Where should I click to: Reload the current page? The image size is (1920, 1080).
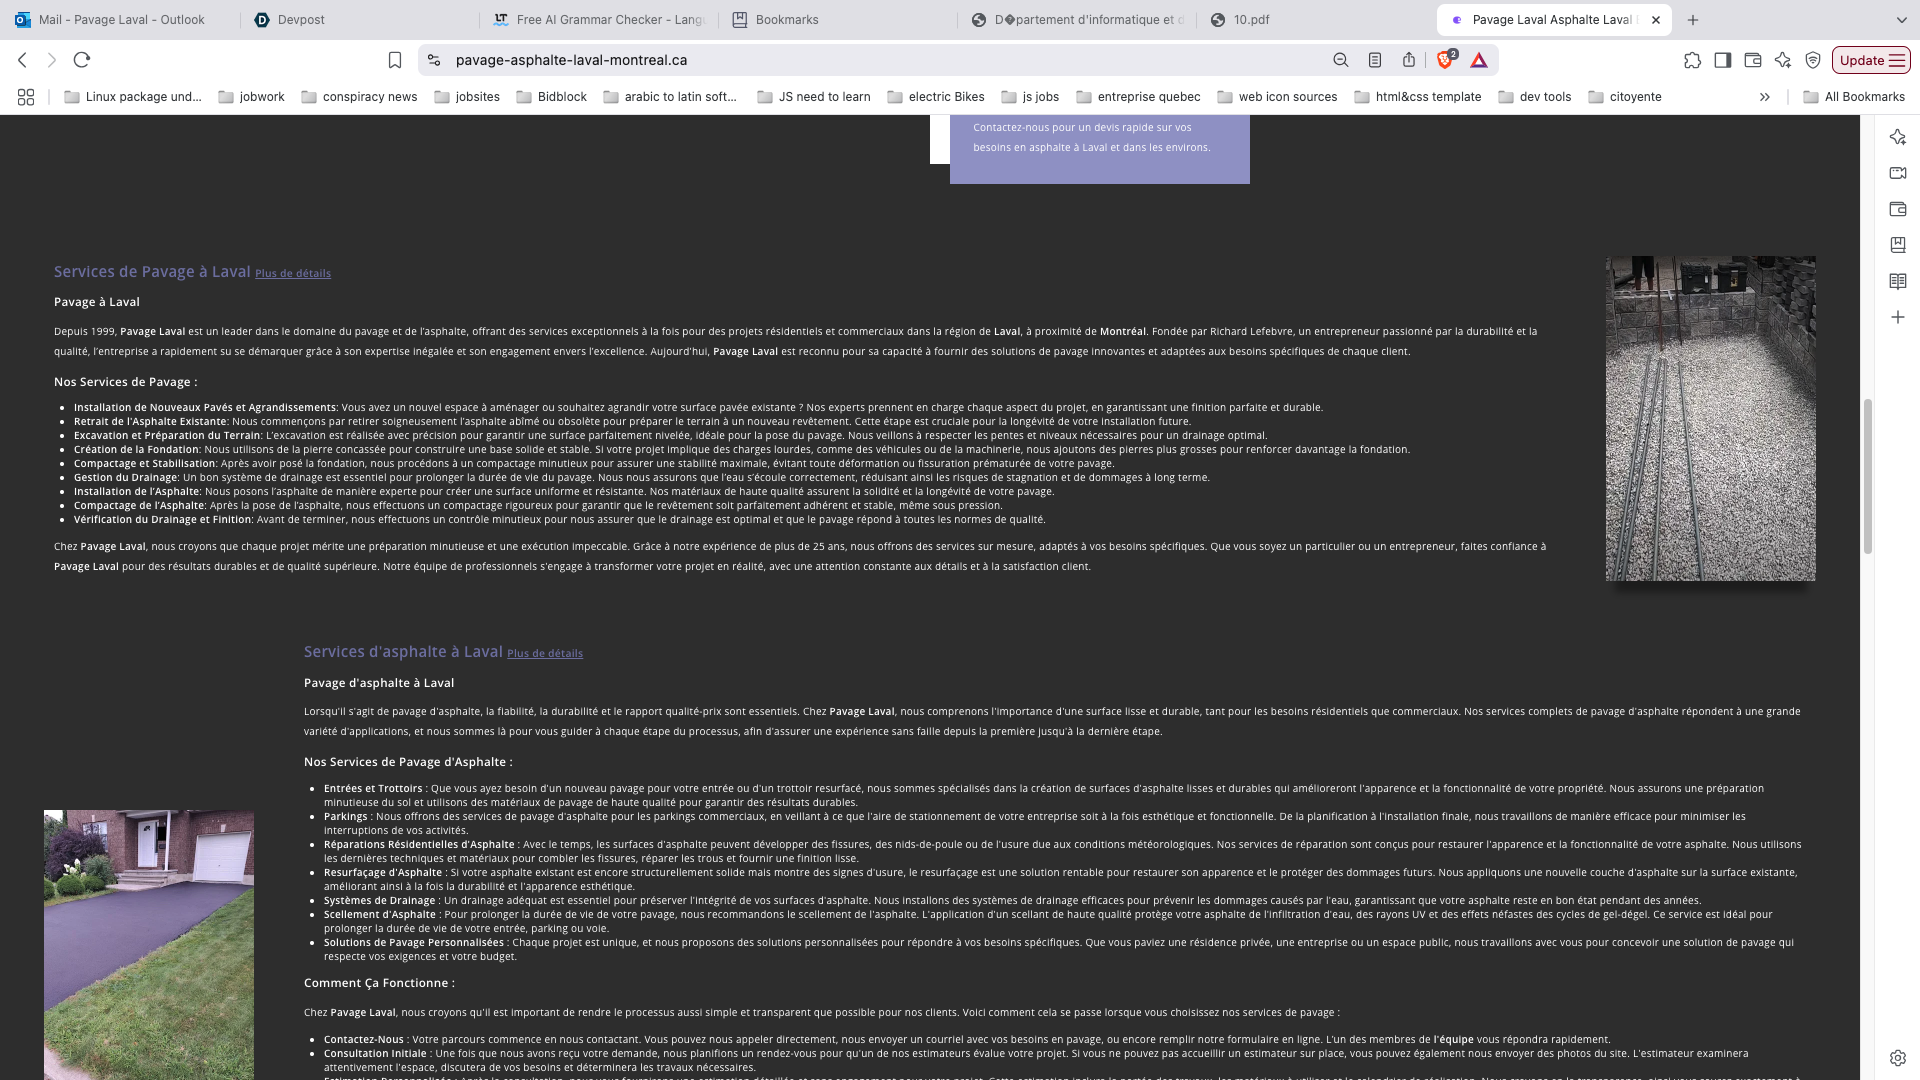(x=82, y=60)
